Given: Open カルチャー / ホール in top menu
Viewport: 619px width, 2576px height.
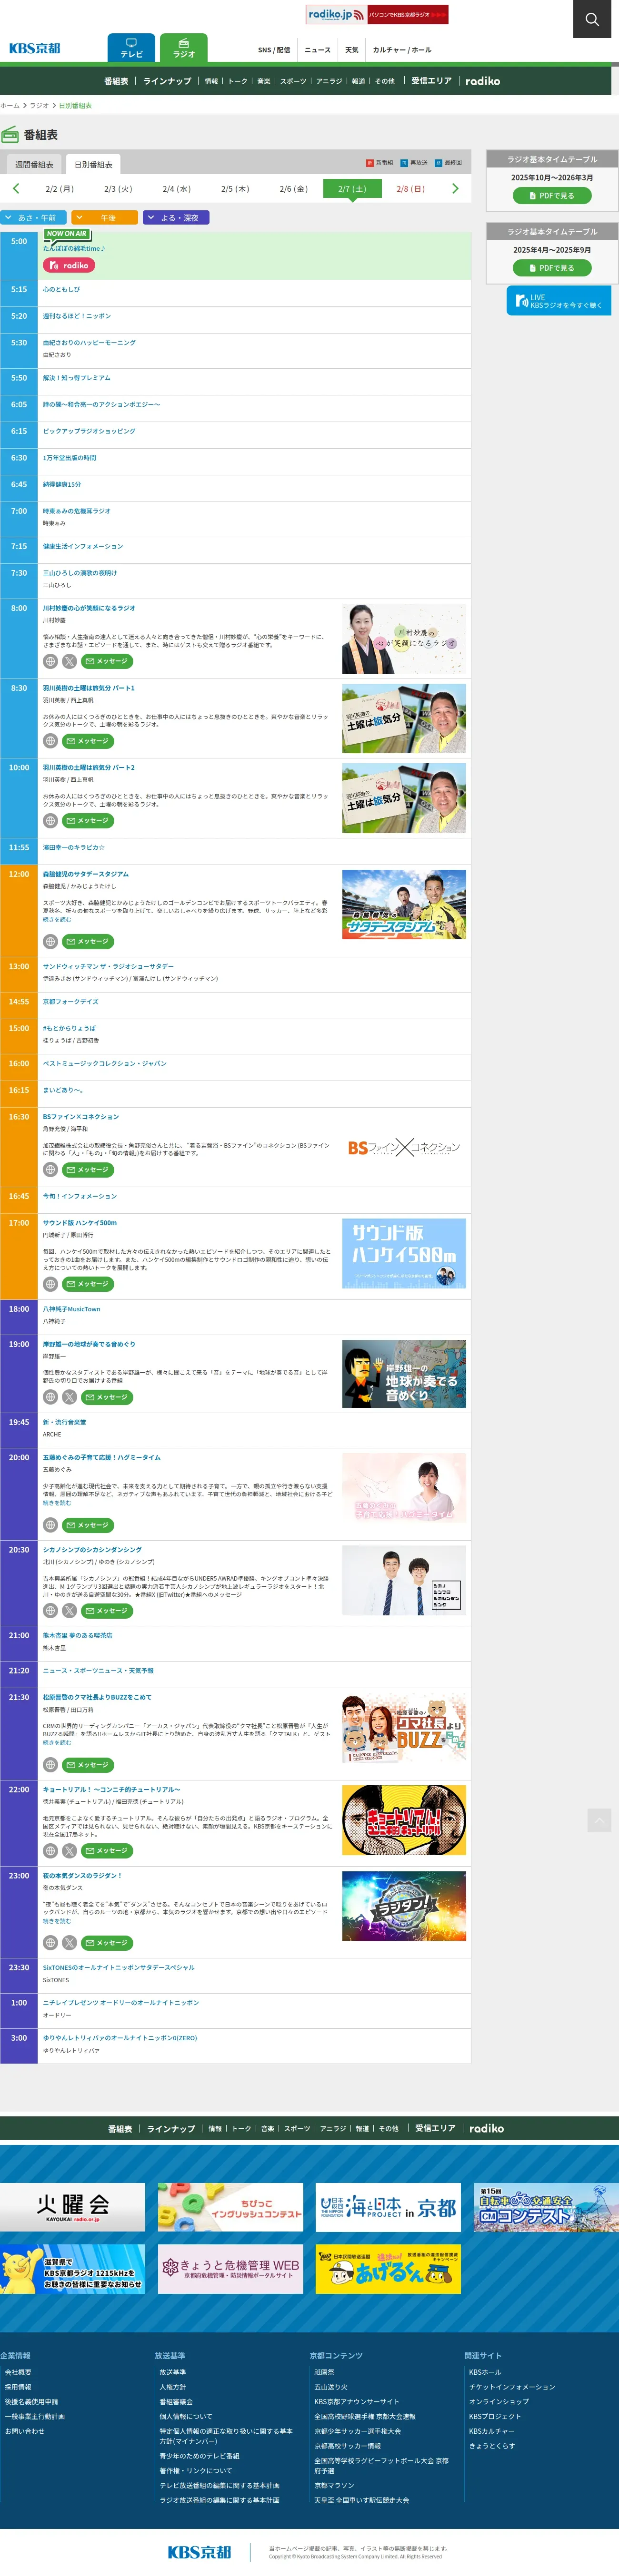Looking at the screenshot, I should [402, 50].
